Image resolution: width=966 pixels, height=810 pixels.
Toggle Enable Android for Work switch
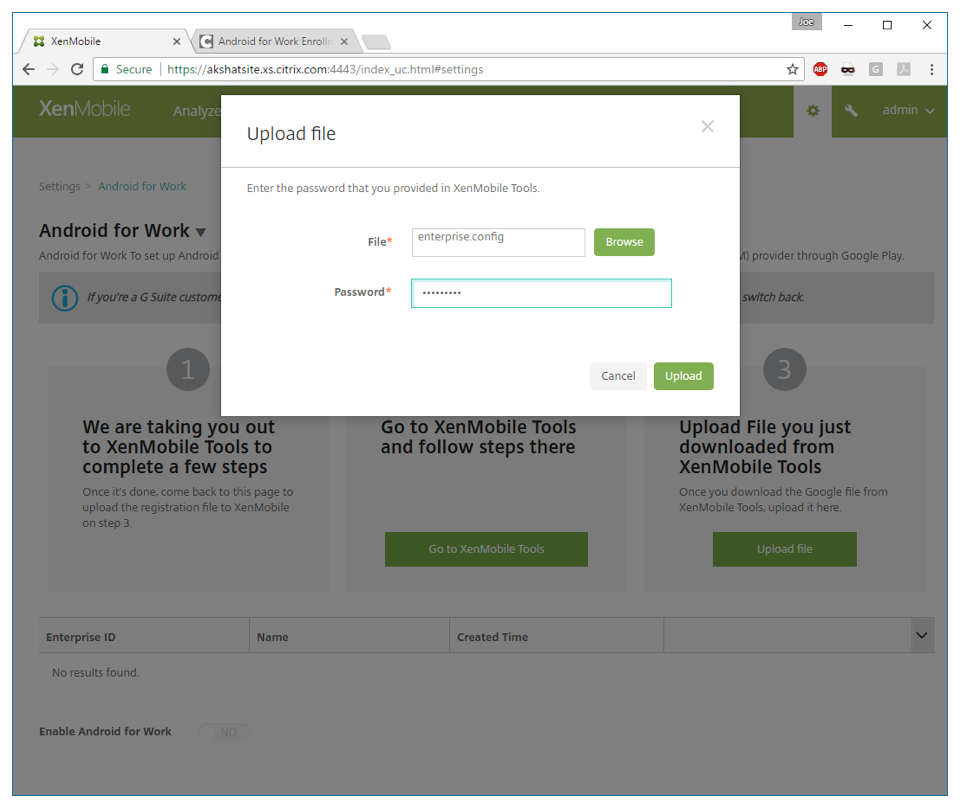tap(225, 732)
